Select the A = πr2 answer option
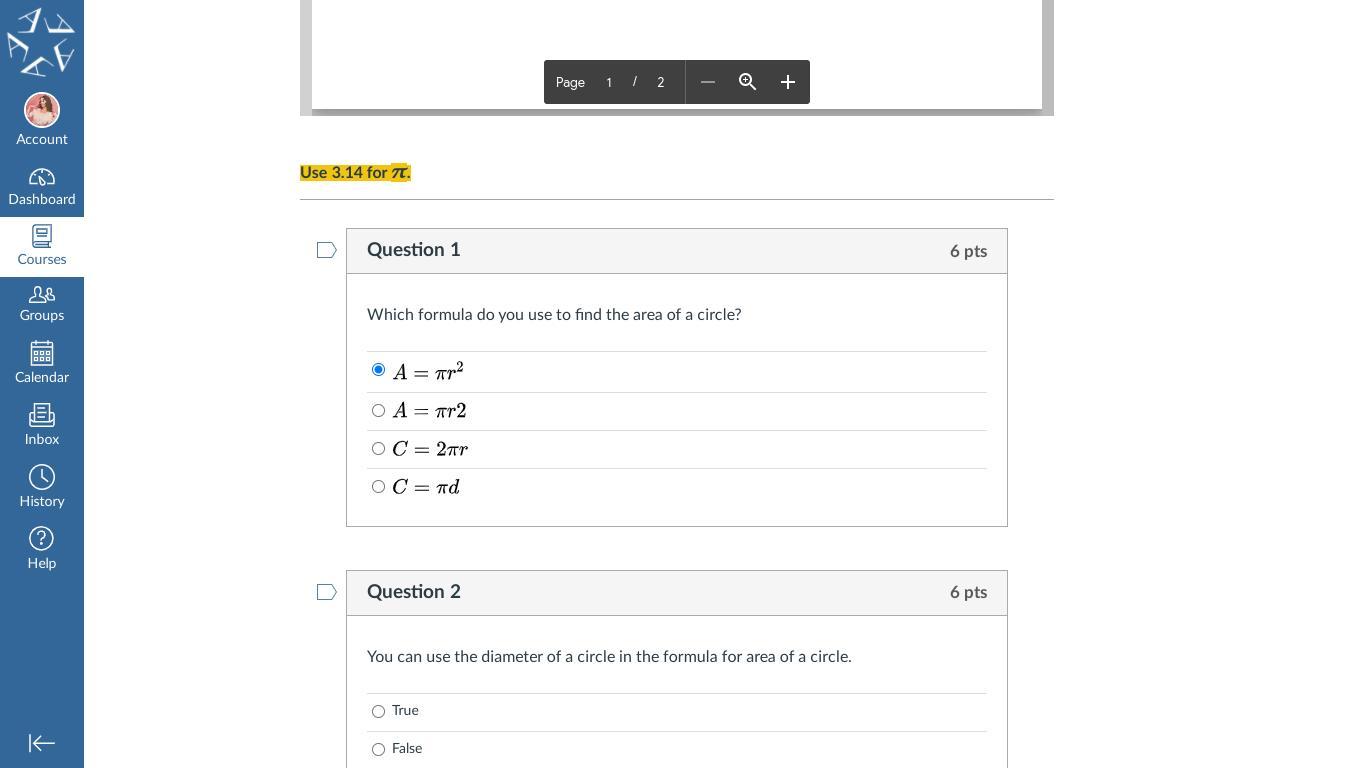 tap(378, 411)
